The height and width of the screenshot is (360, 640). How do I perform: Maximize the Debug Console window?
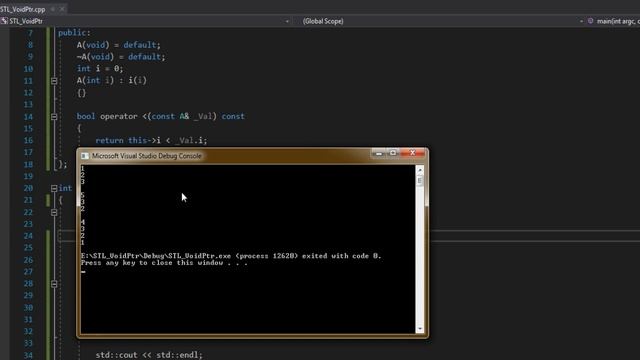tap(393, 153)
